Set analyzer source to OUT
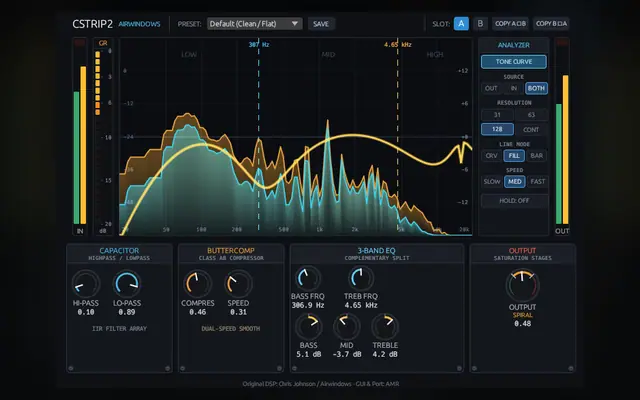 (x=491, y=88)
